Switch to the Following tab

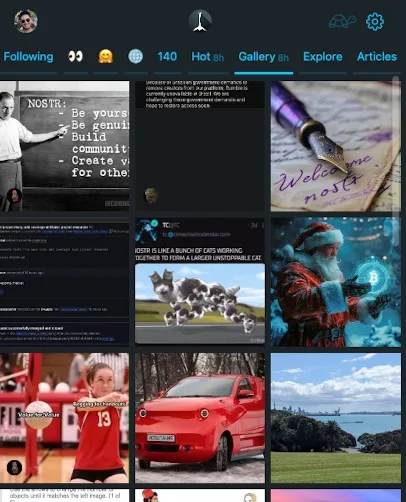(28, 57)
